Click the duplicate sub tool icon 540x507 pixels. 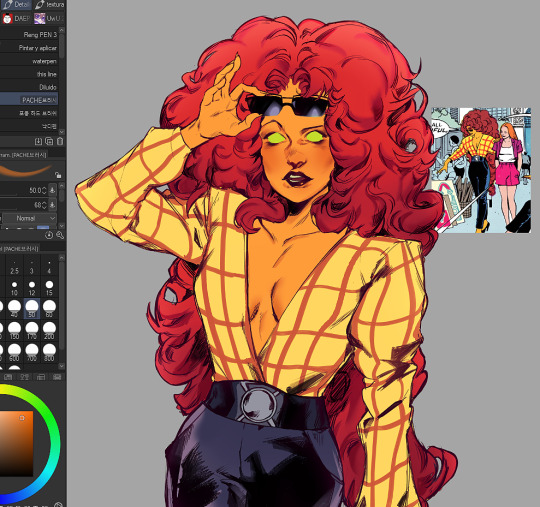(x=49, y=142)
